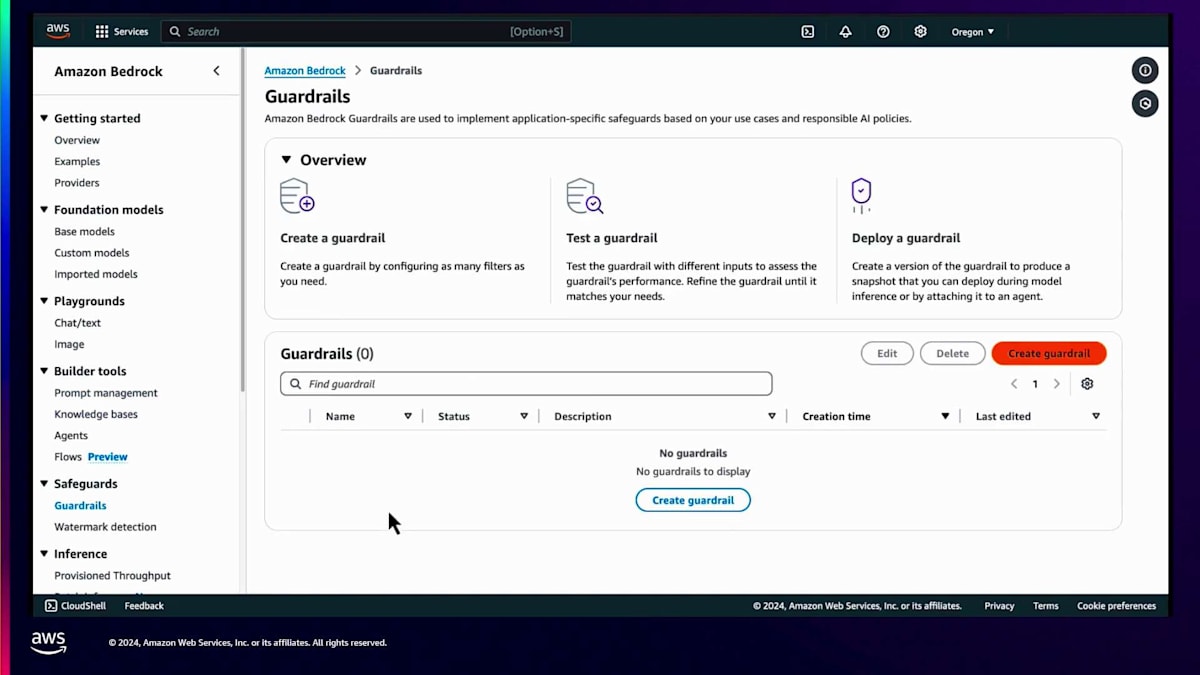Screen dimensions: 1200x675
Task: Collapse the Getting started section
Action: (x=44, y=118)
